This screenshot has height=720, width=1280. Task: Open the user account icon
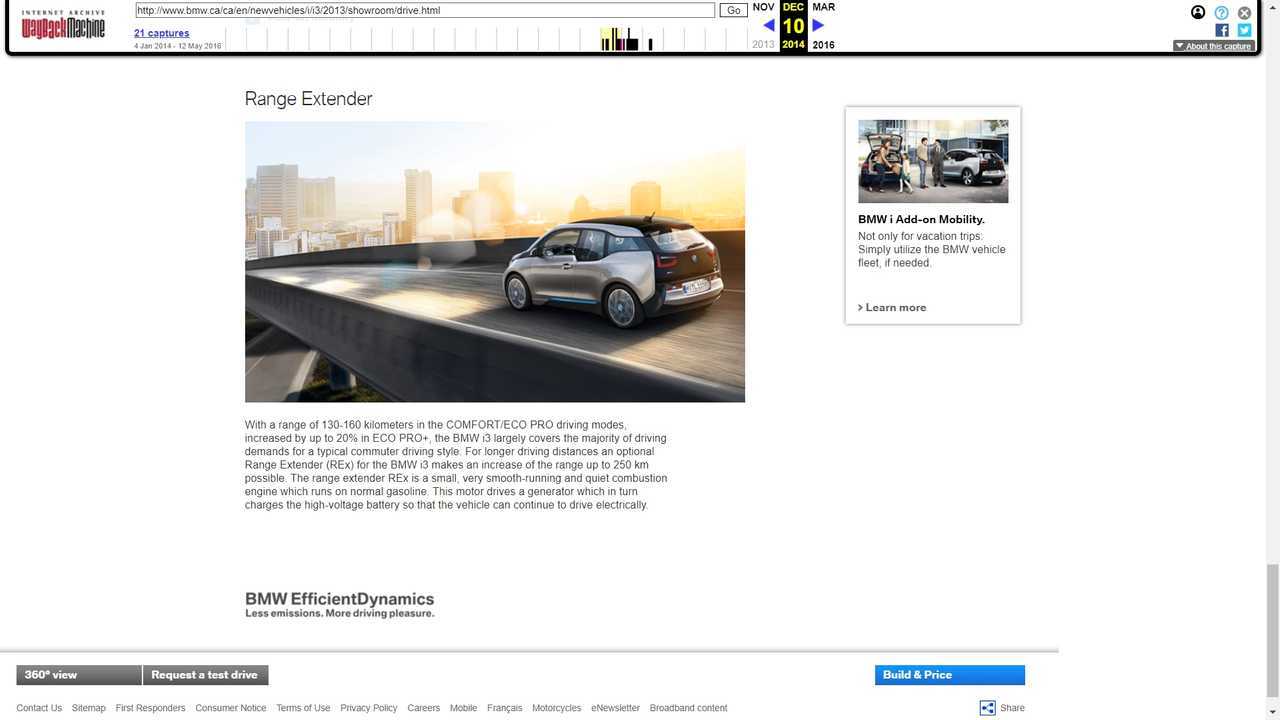pos(1198,13)
